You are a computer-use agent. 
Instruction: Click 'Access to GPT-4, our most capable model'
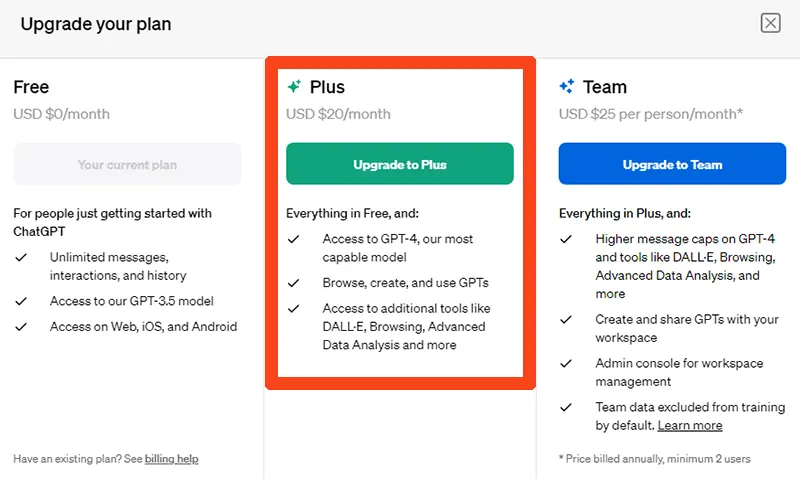(x=397, y=248)
